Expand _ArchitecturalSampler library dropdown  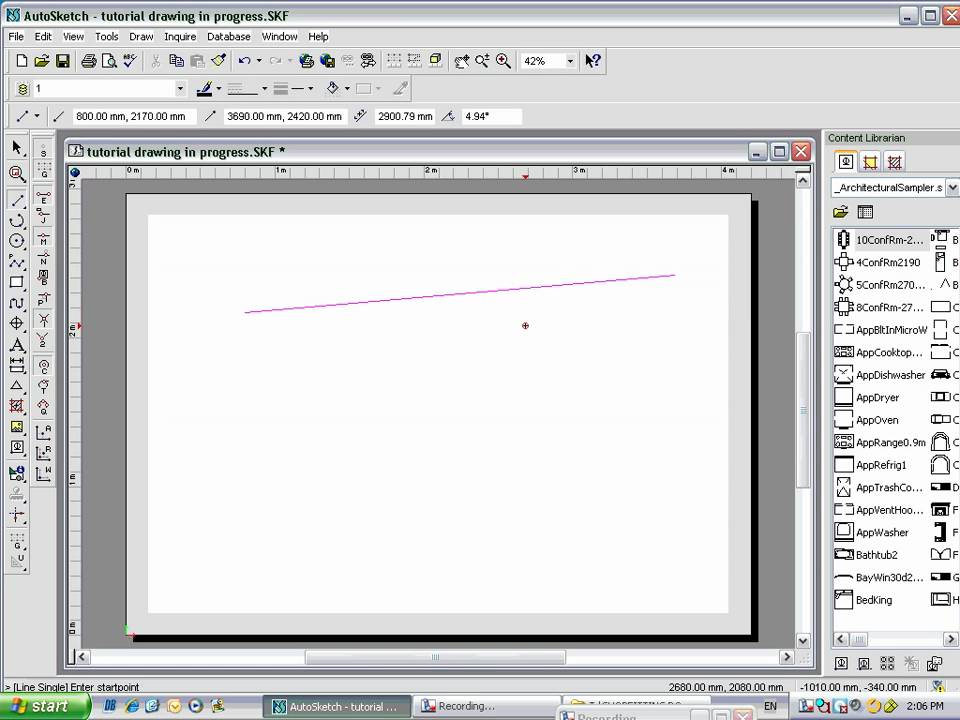952,187
